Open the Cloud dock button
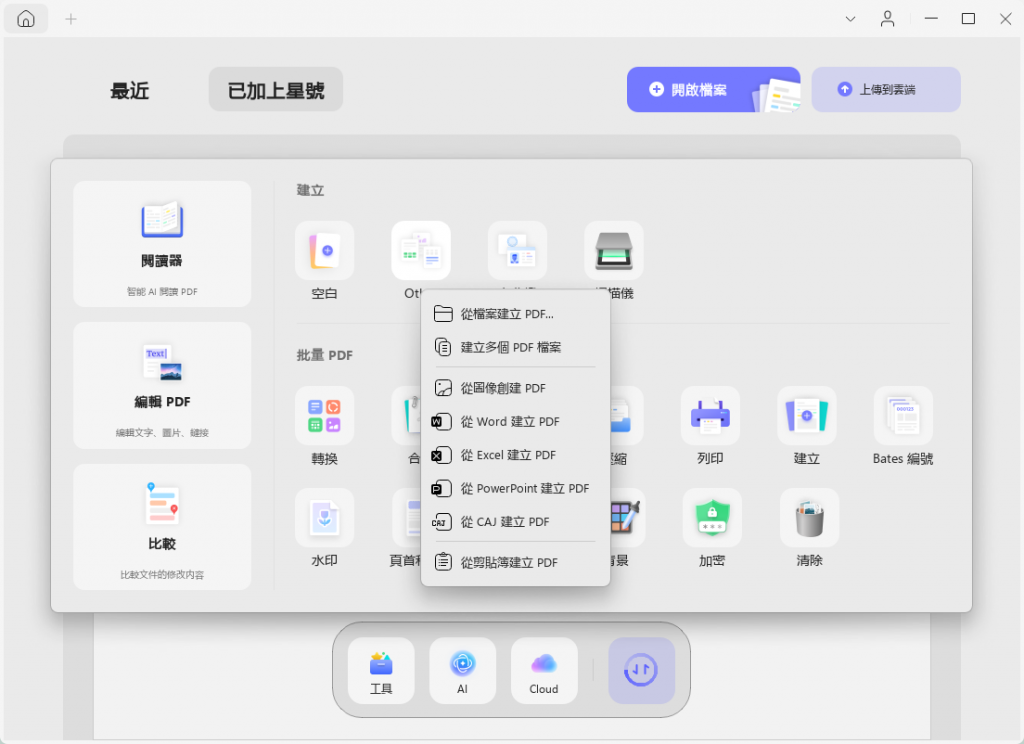 [x=544, y=671]
